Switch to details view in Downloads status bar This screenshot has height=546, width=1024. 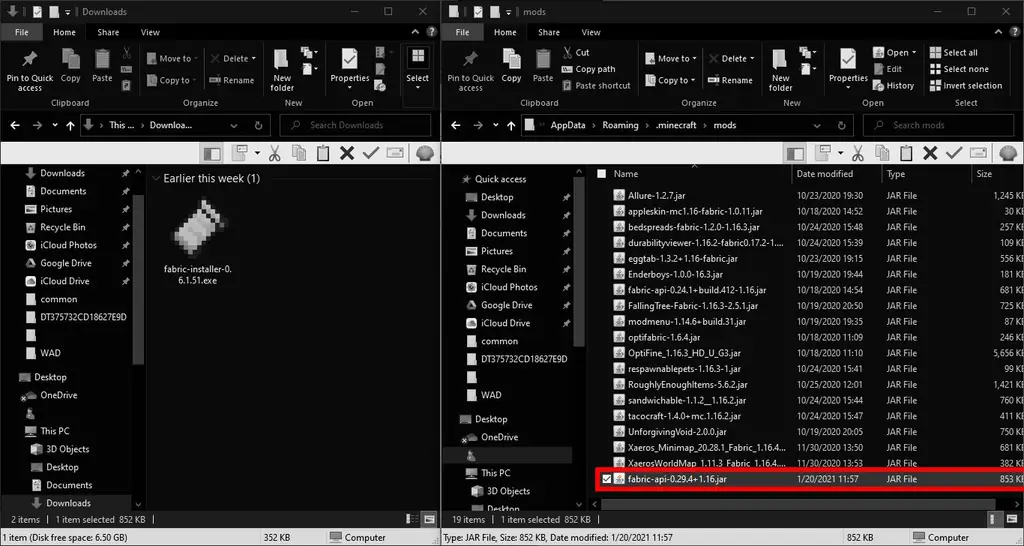tap(411, 519)
